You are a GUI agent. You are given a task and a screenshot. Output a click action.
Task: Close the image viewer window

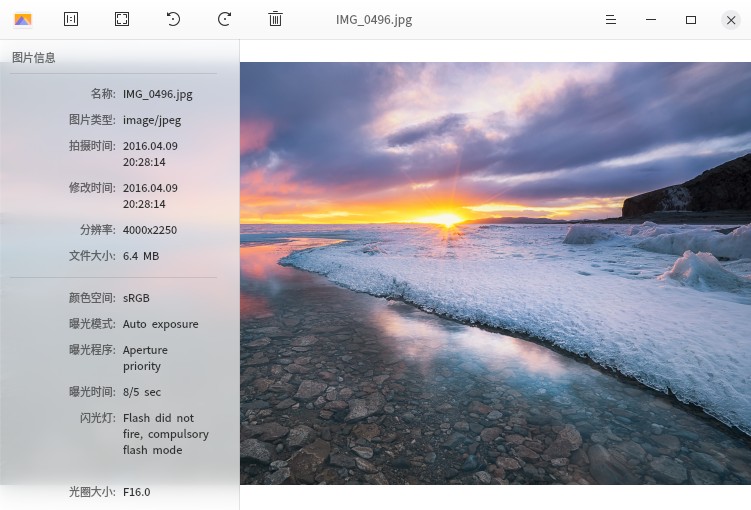click(730, 20)
